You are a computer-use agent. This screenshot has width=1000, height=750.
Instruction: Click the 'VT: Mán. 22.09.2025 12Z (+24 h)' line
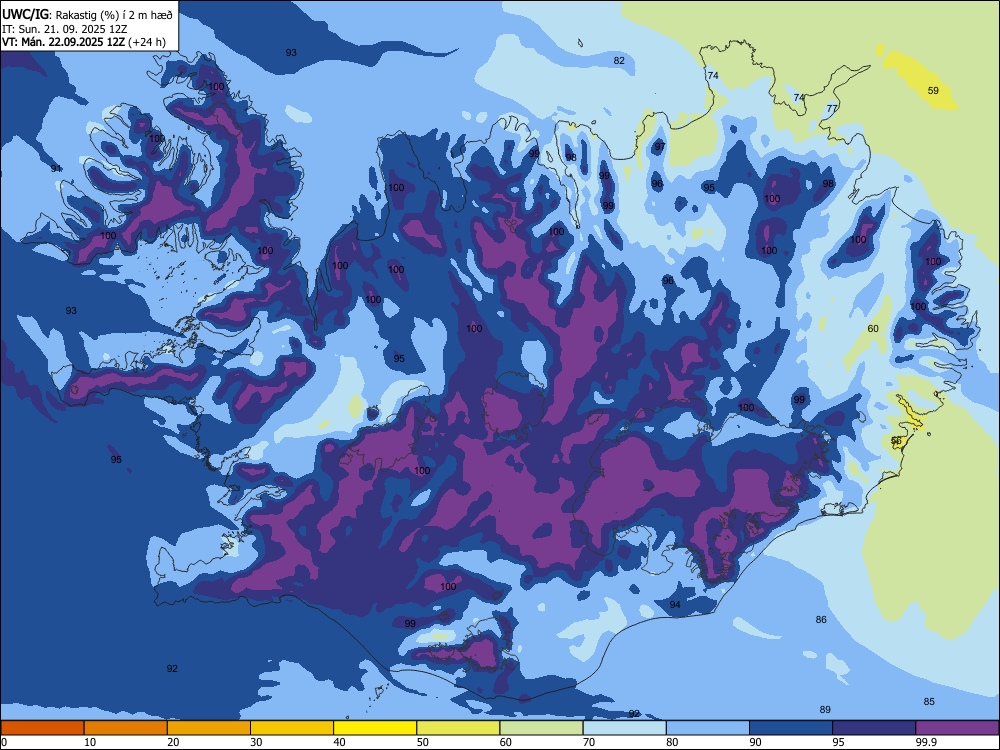pos(84,42)
